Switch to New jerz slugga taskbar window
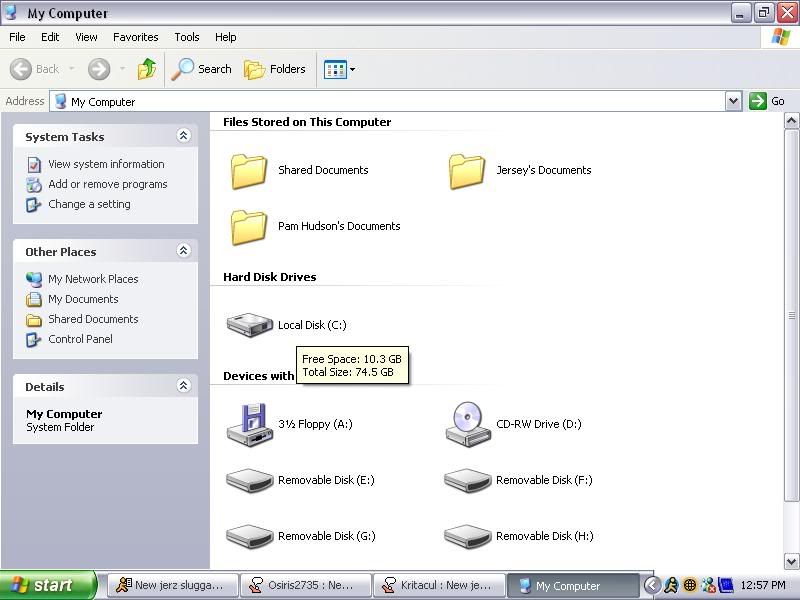 click(172, 585)
